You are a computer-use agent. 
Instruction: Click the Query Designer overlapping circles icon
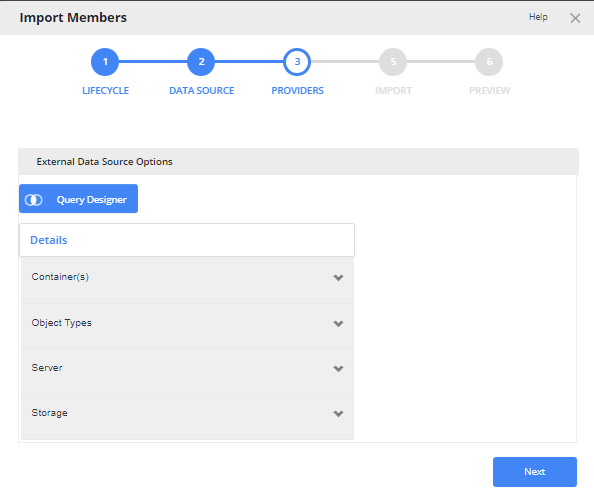click(34, 200)
